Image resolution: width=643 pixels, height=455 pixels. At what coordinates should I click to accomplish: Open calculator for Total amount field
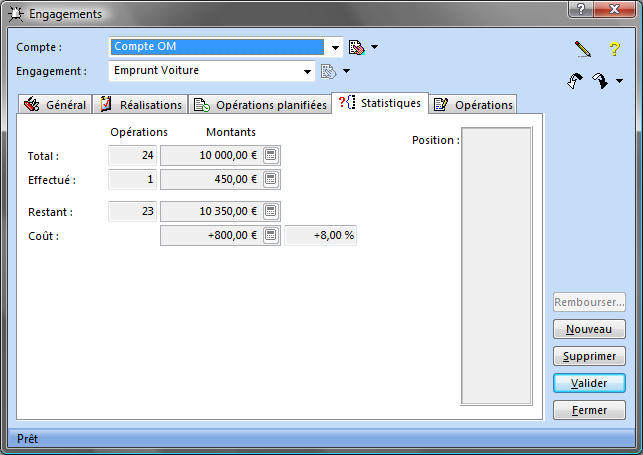(271, 155)
